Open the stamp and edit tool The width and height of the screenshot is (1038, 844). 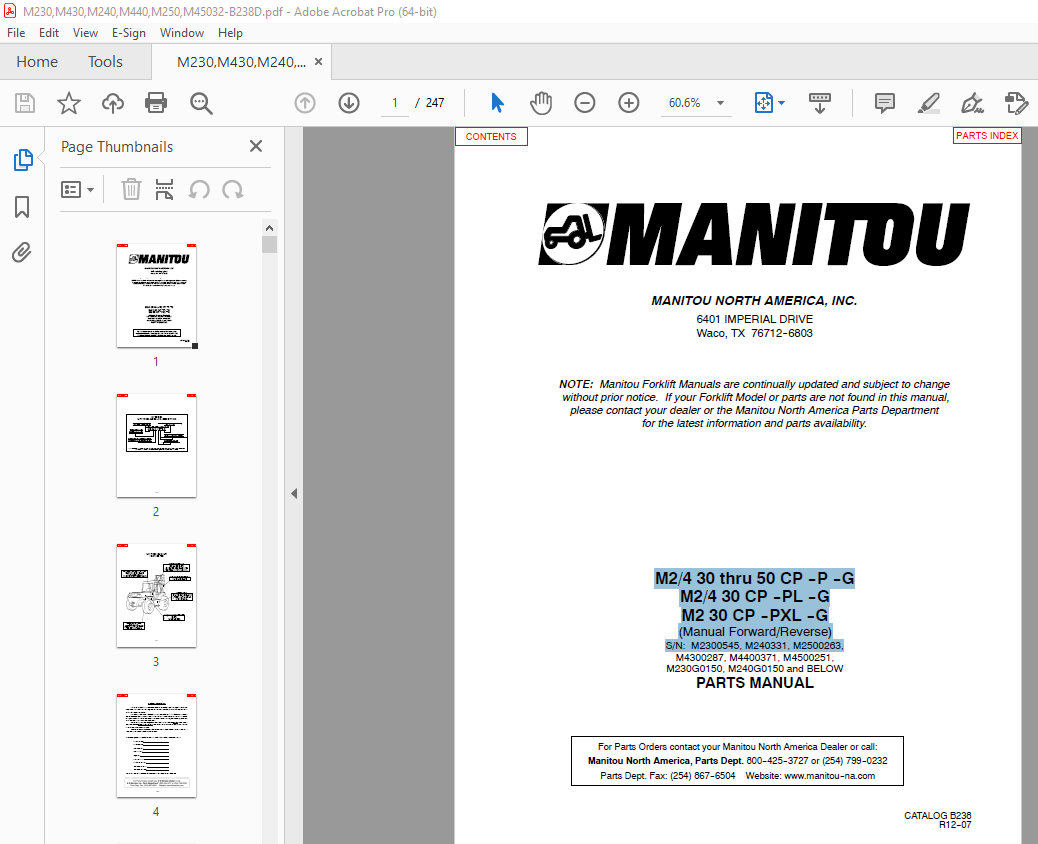tap(1015, 103)
